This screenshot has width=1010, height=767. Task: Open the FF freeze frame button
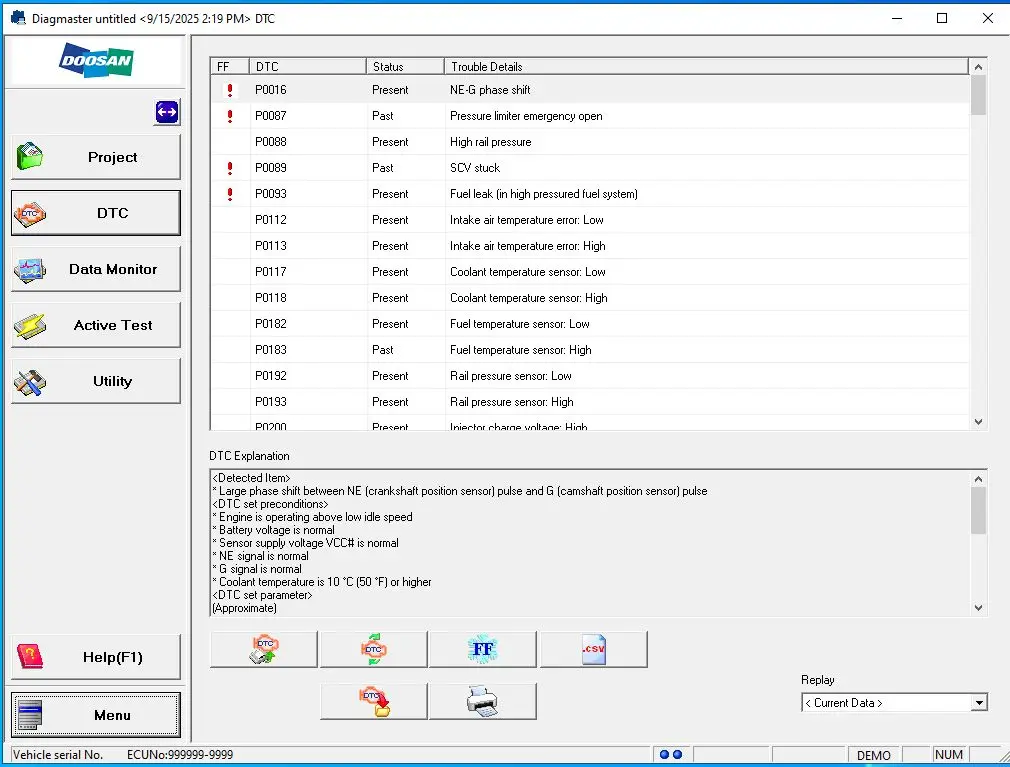click(482, 649)
